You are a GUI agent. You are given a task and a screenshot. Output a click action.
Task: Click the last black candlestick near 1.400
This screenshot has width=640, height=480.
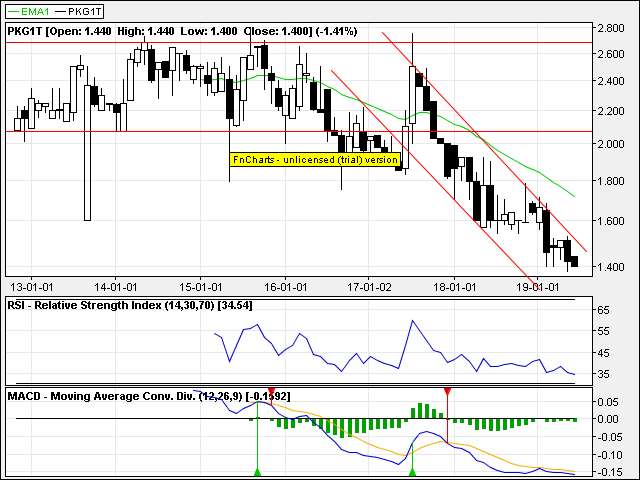pyautogui.click(x=574, y=261)
